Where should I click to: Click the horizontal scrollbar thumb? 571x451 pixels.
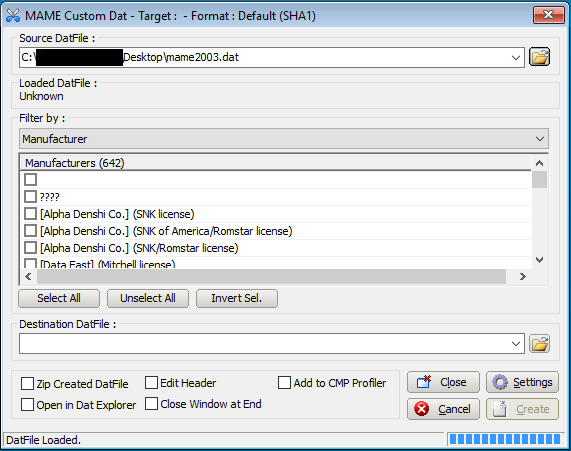click(x=271, y=277)
